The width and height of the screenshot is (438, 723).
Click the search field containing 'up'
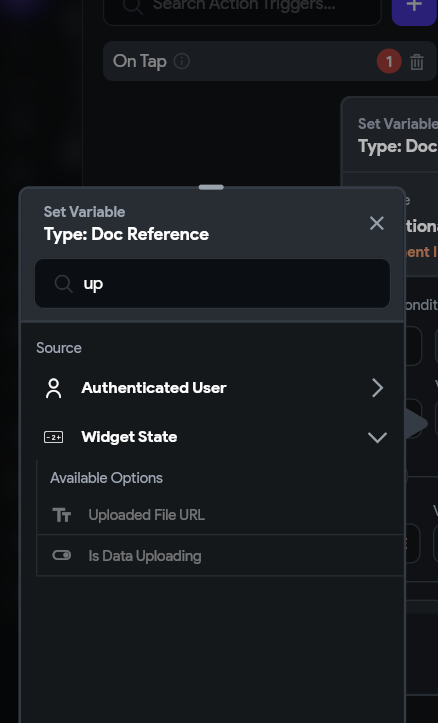tap(213, 284)
